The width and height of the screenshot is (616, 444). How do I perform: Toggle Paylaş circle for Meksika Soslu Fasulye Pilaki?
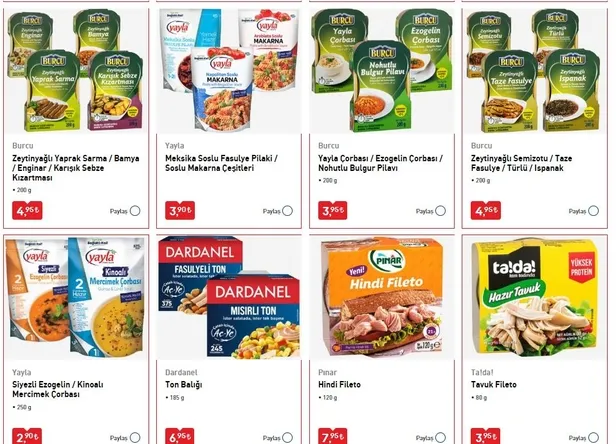[x=288, y=211]
